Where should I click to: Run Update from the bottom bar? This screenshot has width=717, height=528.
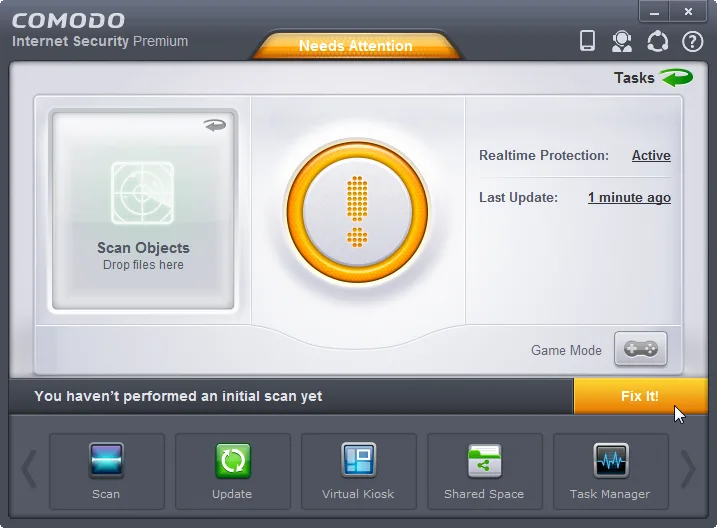[x=232, y=471]
